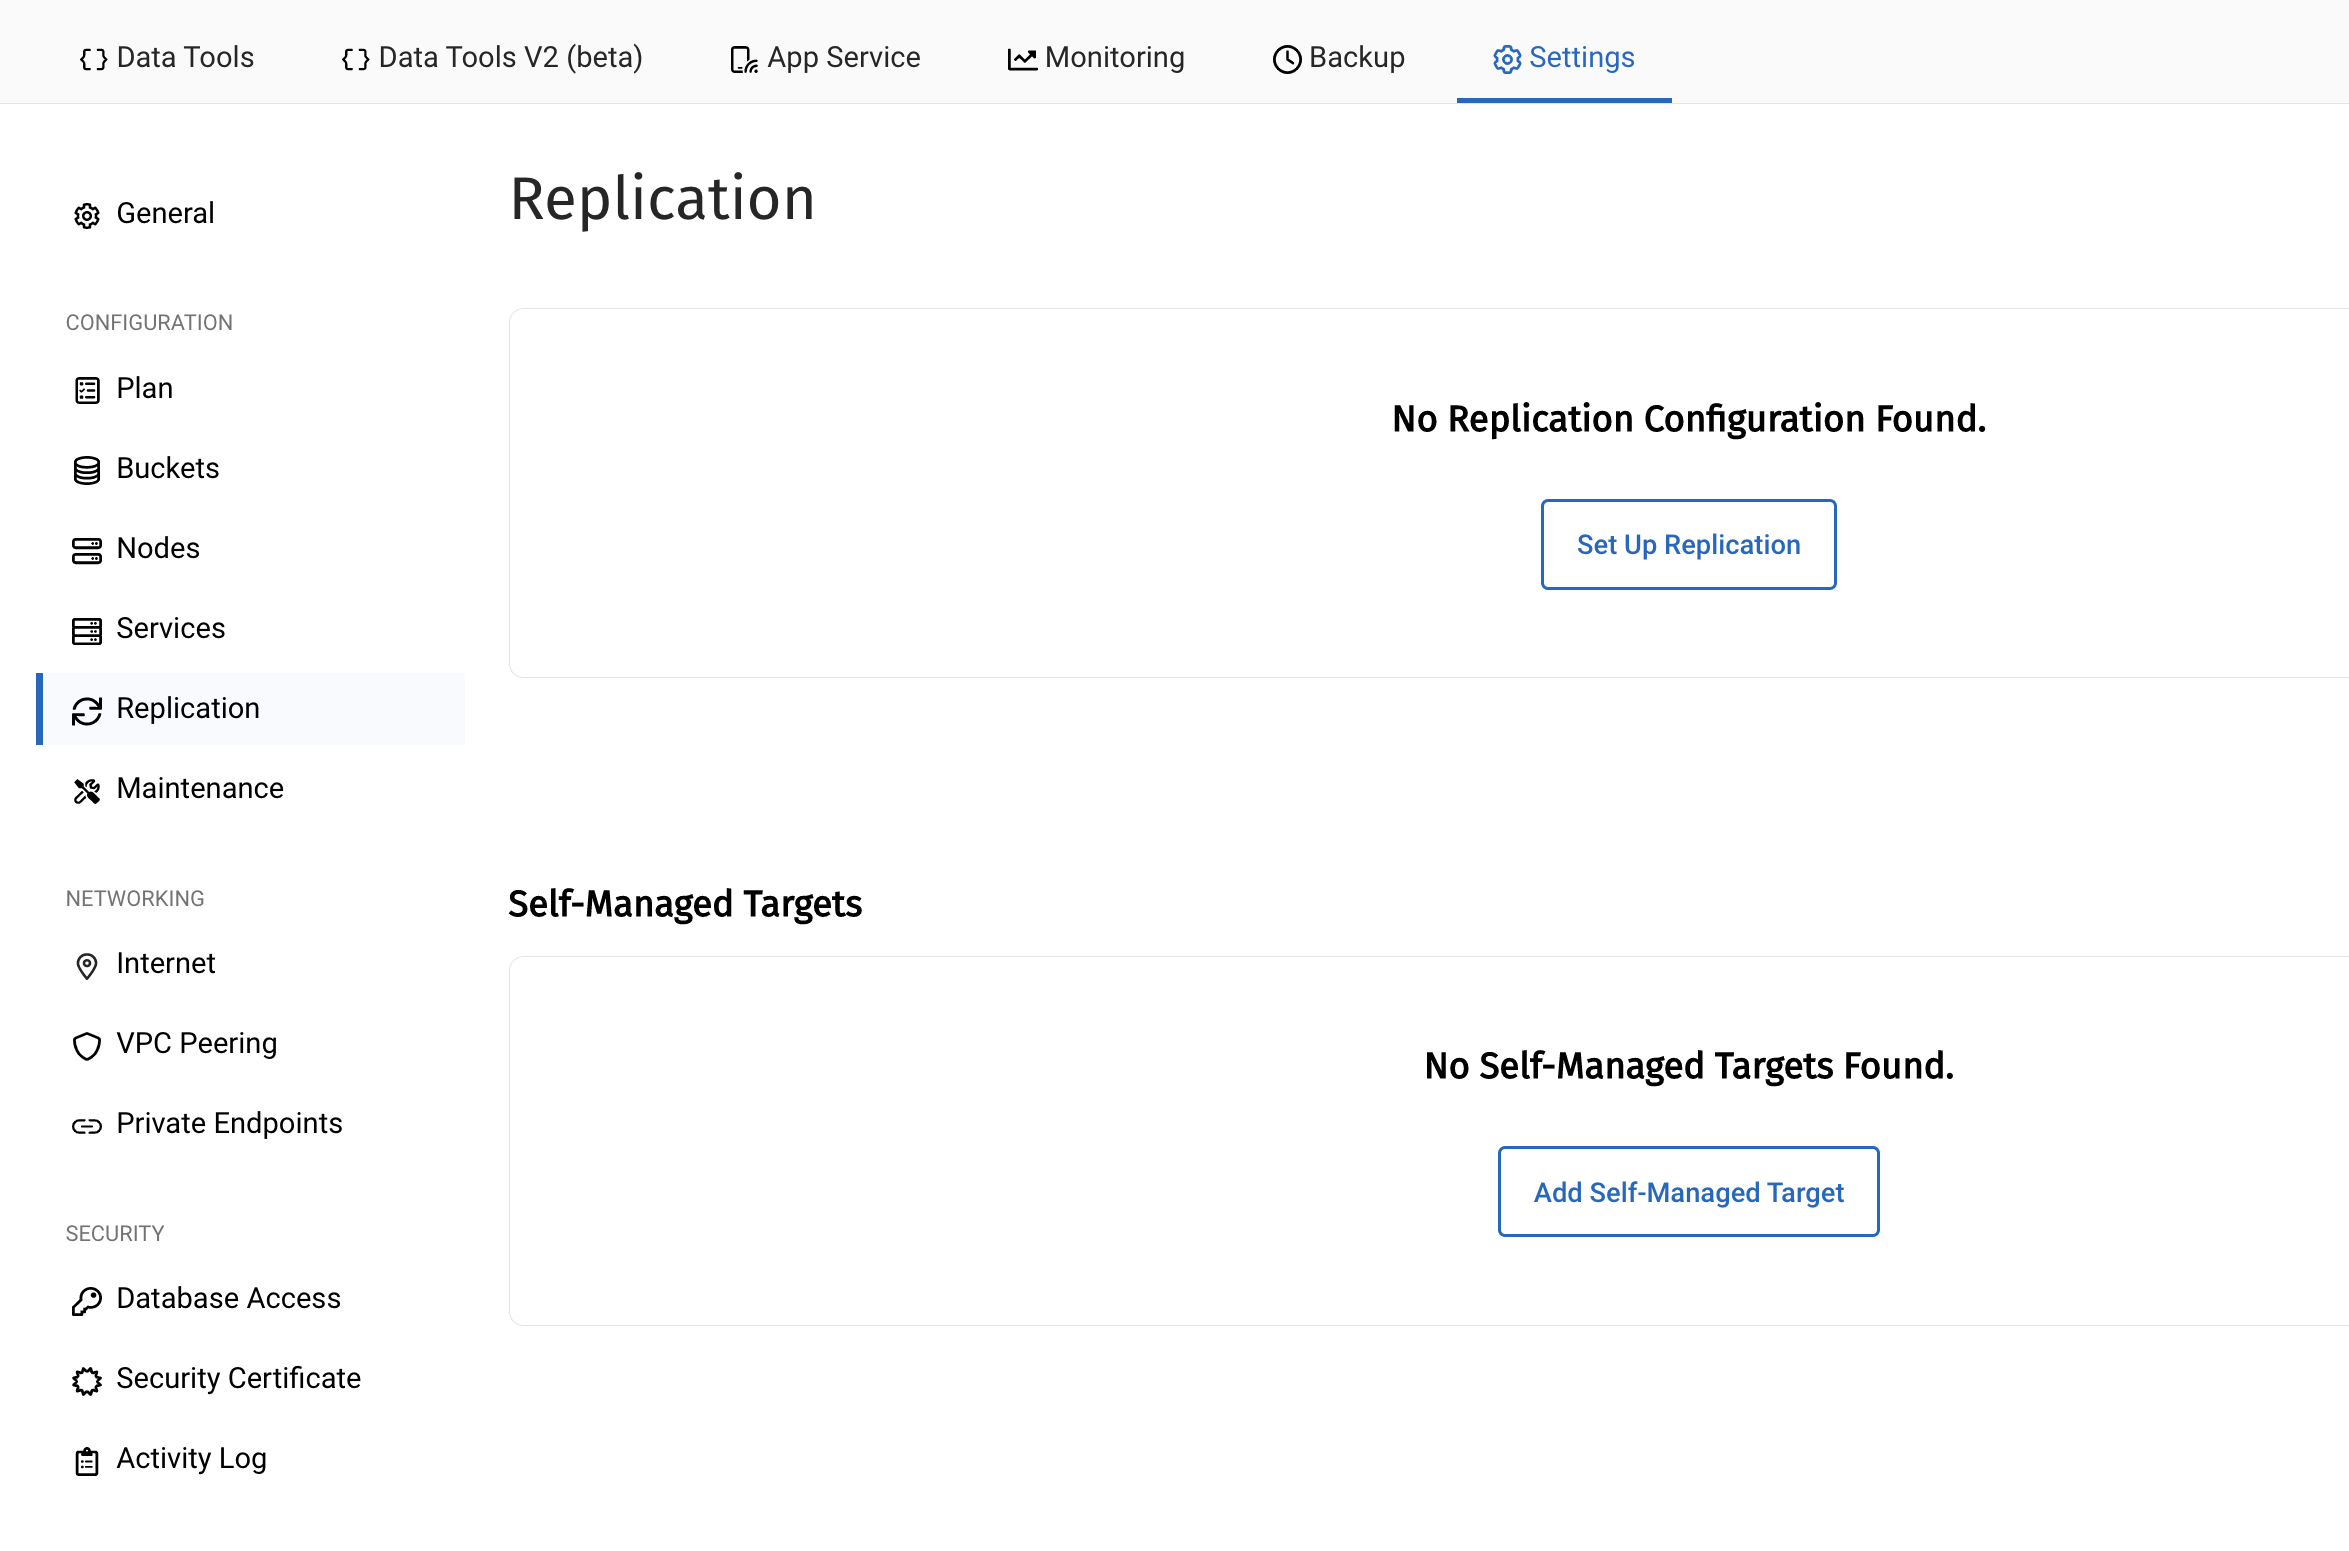Select Replication in the sidebar
The image size is (2349, 1551).
click(x=250, y=708)
